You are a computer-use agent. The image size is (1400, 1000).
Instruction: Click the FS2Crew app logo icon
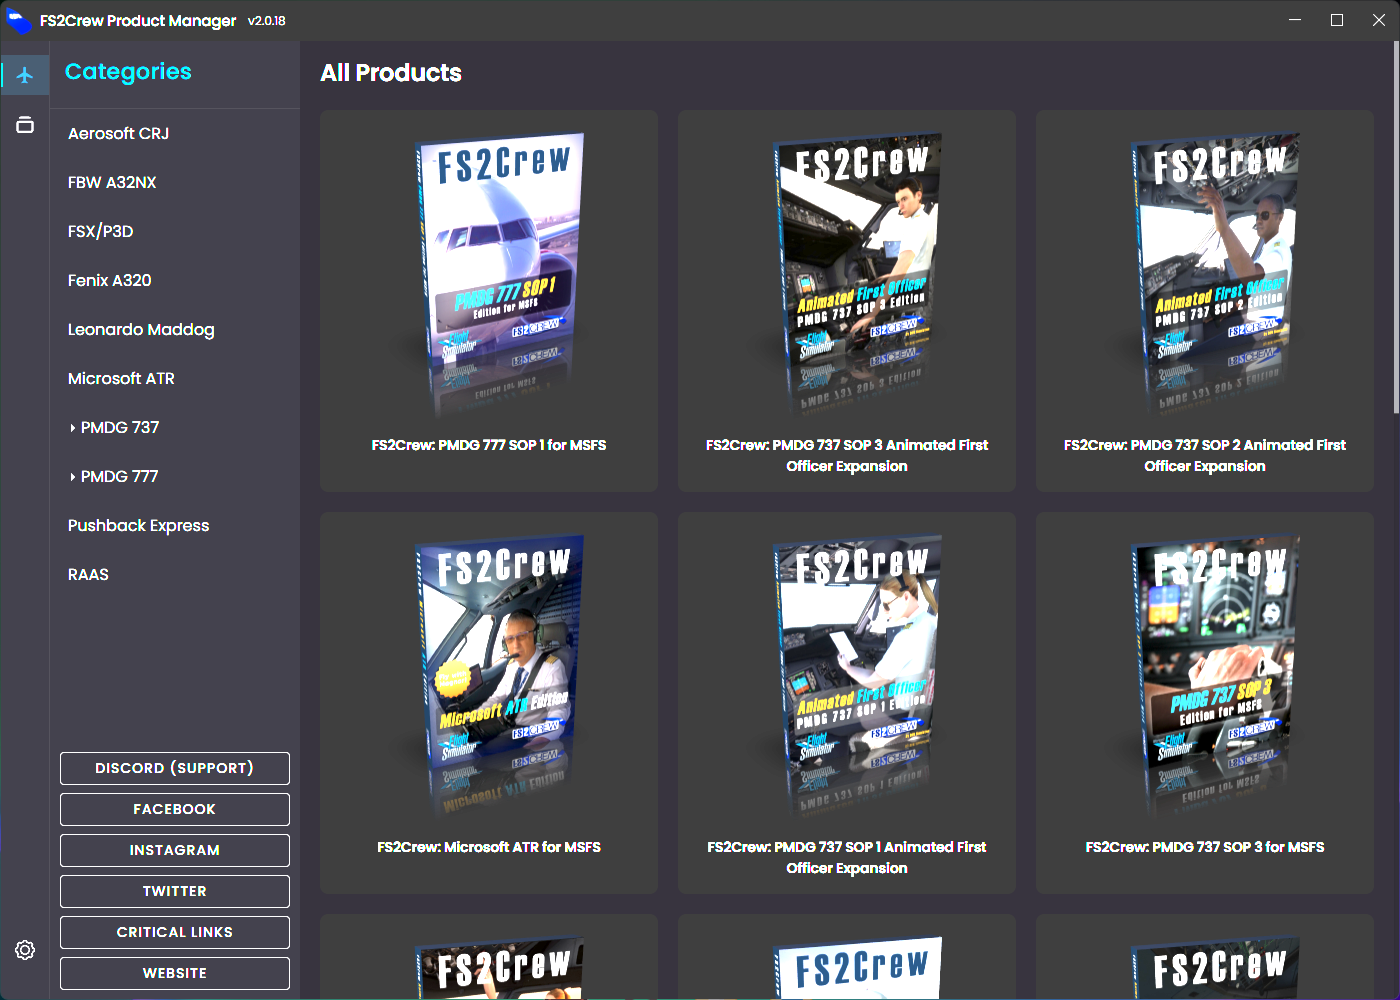coord(18,20)
